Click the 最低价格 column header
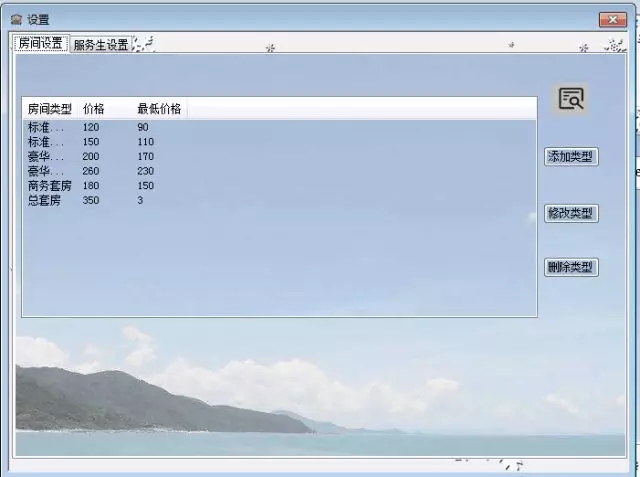The width and height of the screenshot is (640, 477). pos(159,109)
